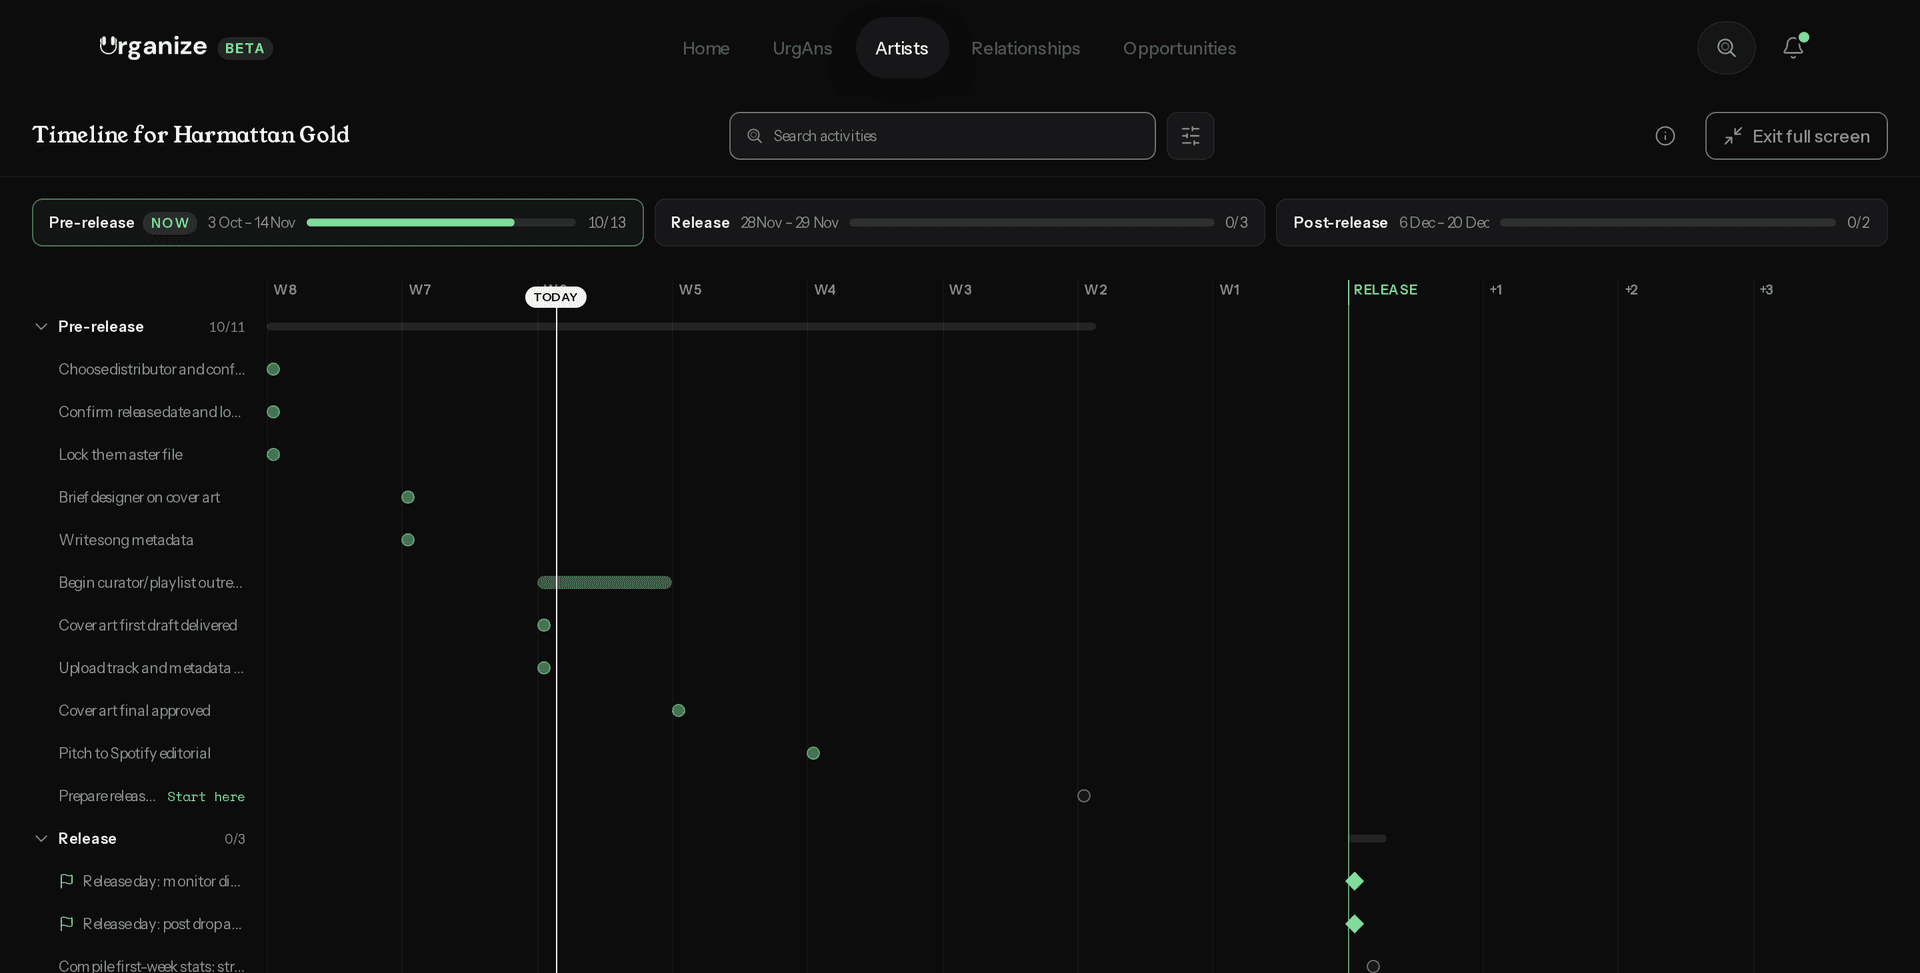Collapse the Release activity group

point(41,839)
